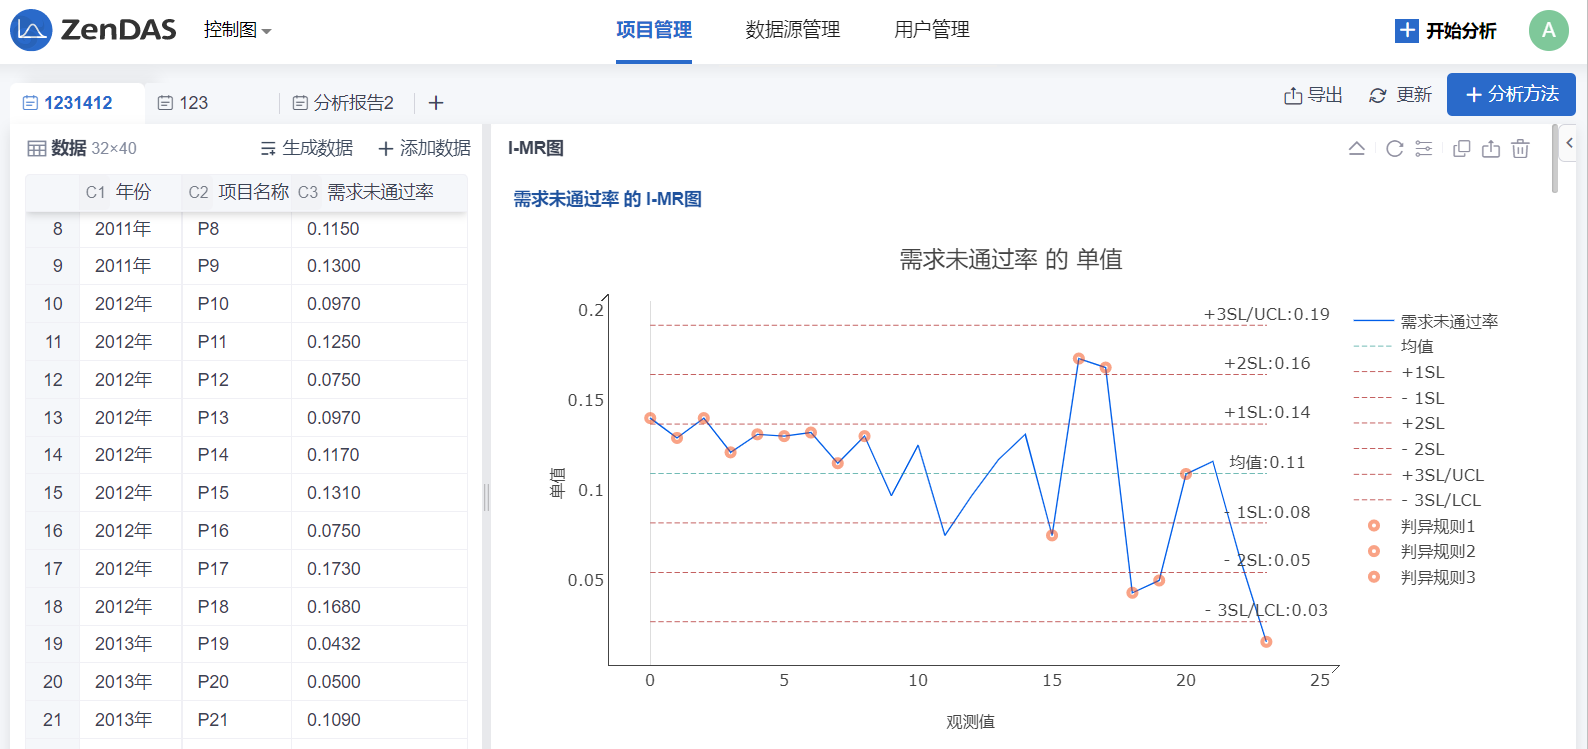Viewport: 1588px width, 749px height.
Task: Click the panel divider handle
Action: click(x=486, y=497)
